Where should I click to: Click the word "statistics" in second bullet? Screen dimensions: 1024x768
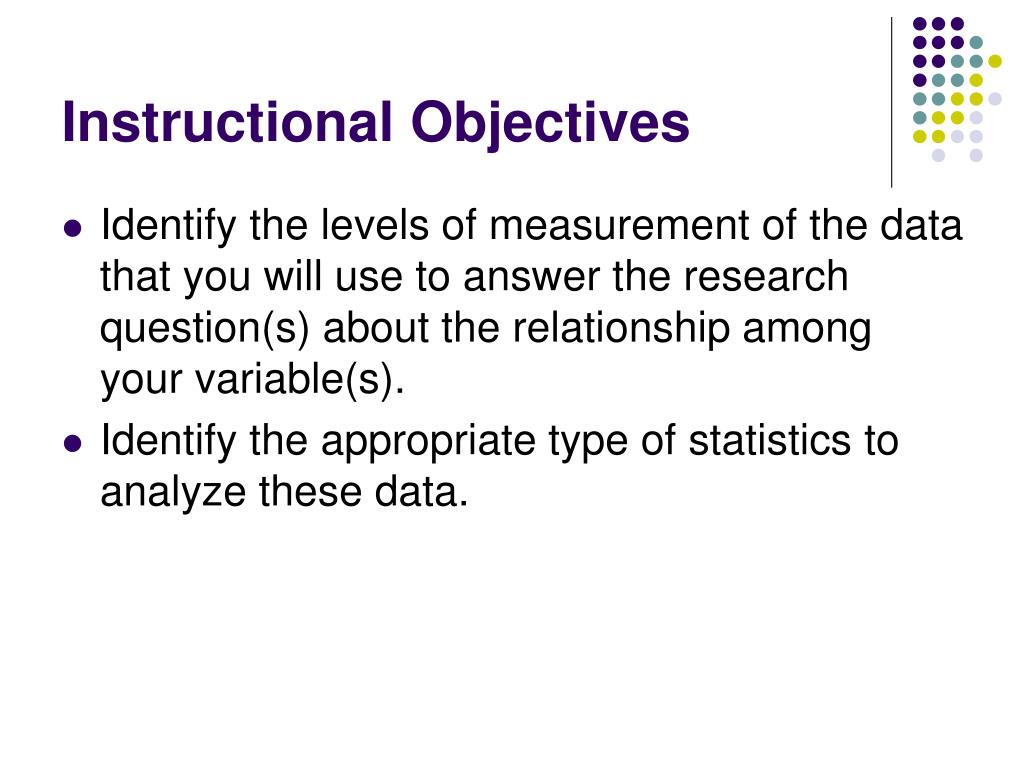(770, 441)
